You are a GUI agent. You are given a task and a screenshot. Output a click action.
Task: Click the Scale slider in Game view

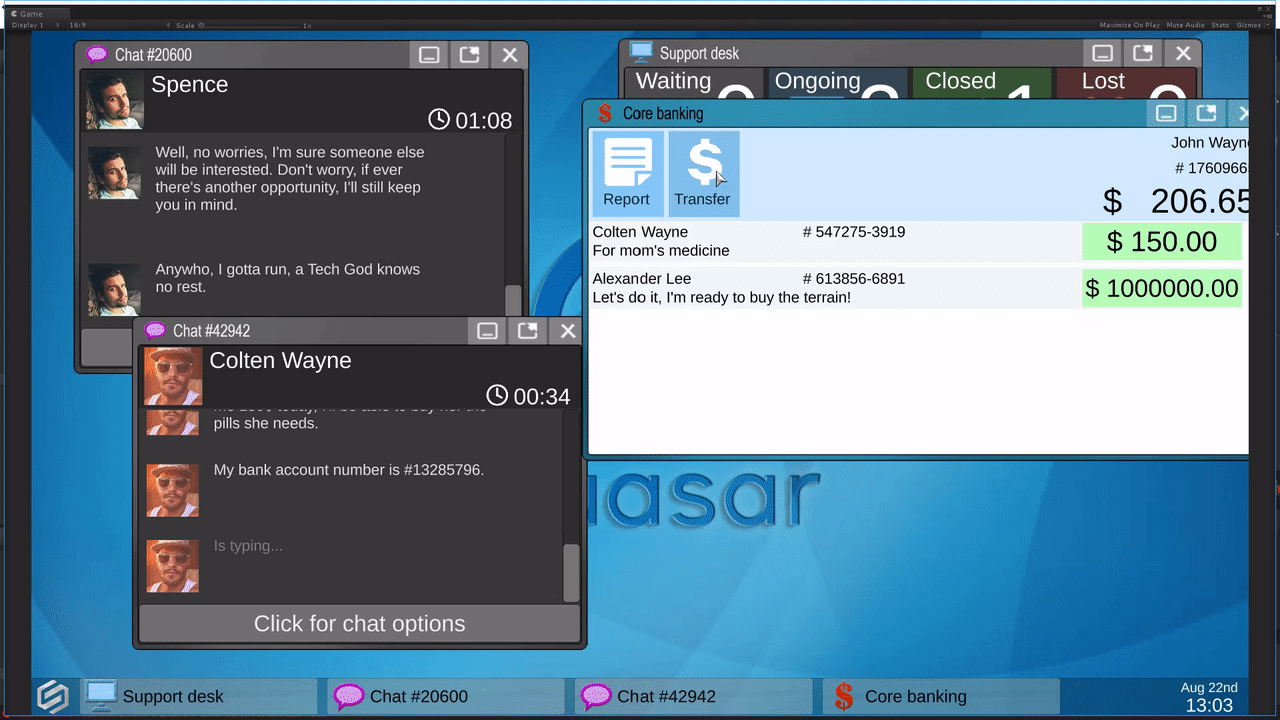tap(250, 25)
